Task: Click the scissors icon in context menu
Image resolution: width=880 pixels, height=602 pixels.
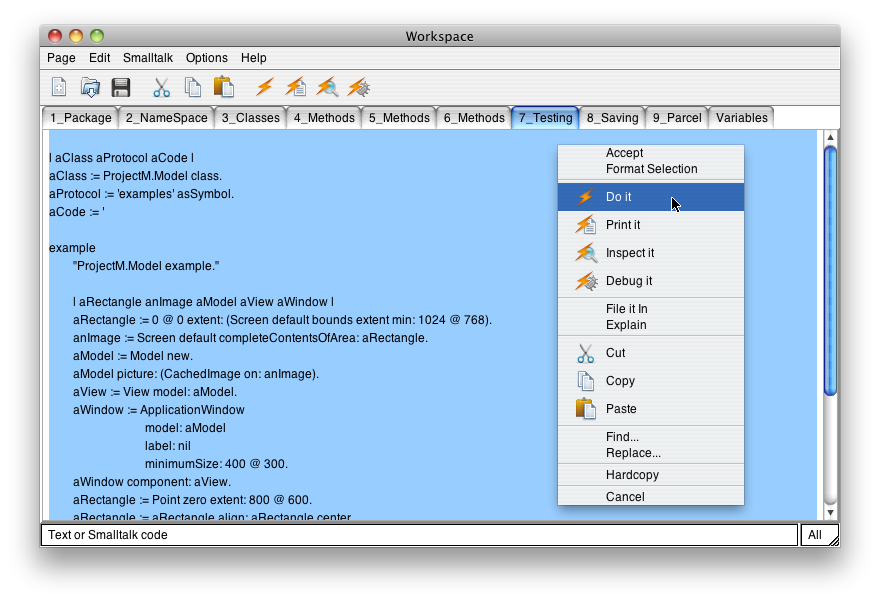Action: [586, 353]
